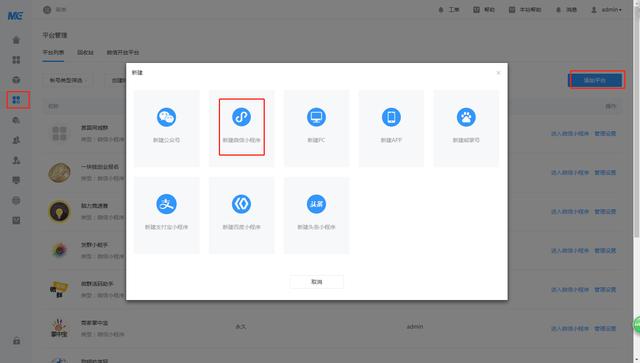Viewport: 640px width, 363px height.
Task: Open the admin user dropdown
Action: (x=607, y=9)
